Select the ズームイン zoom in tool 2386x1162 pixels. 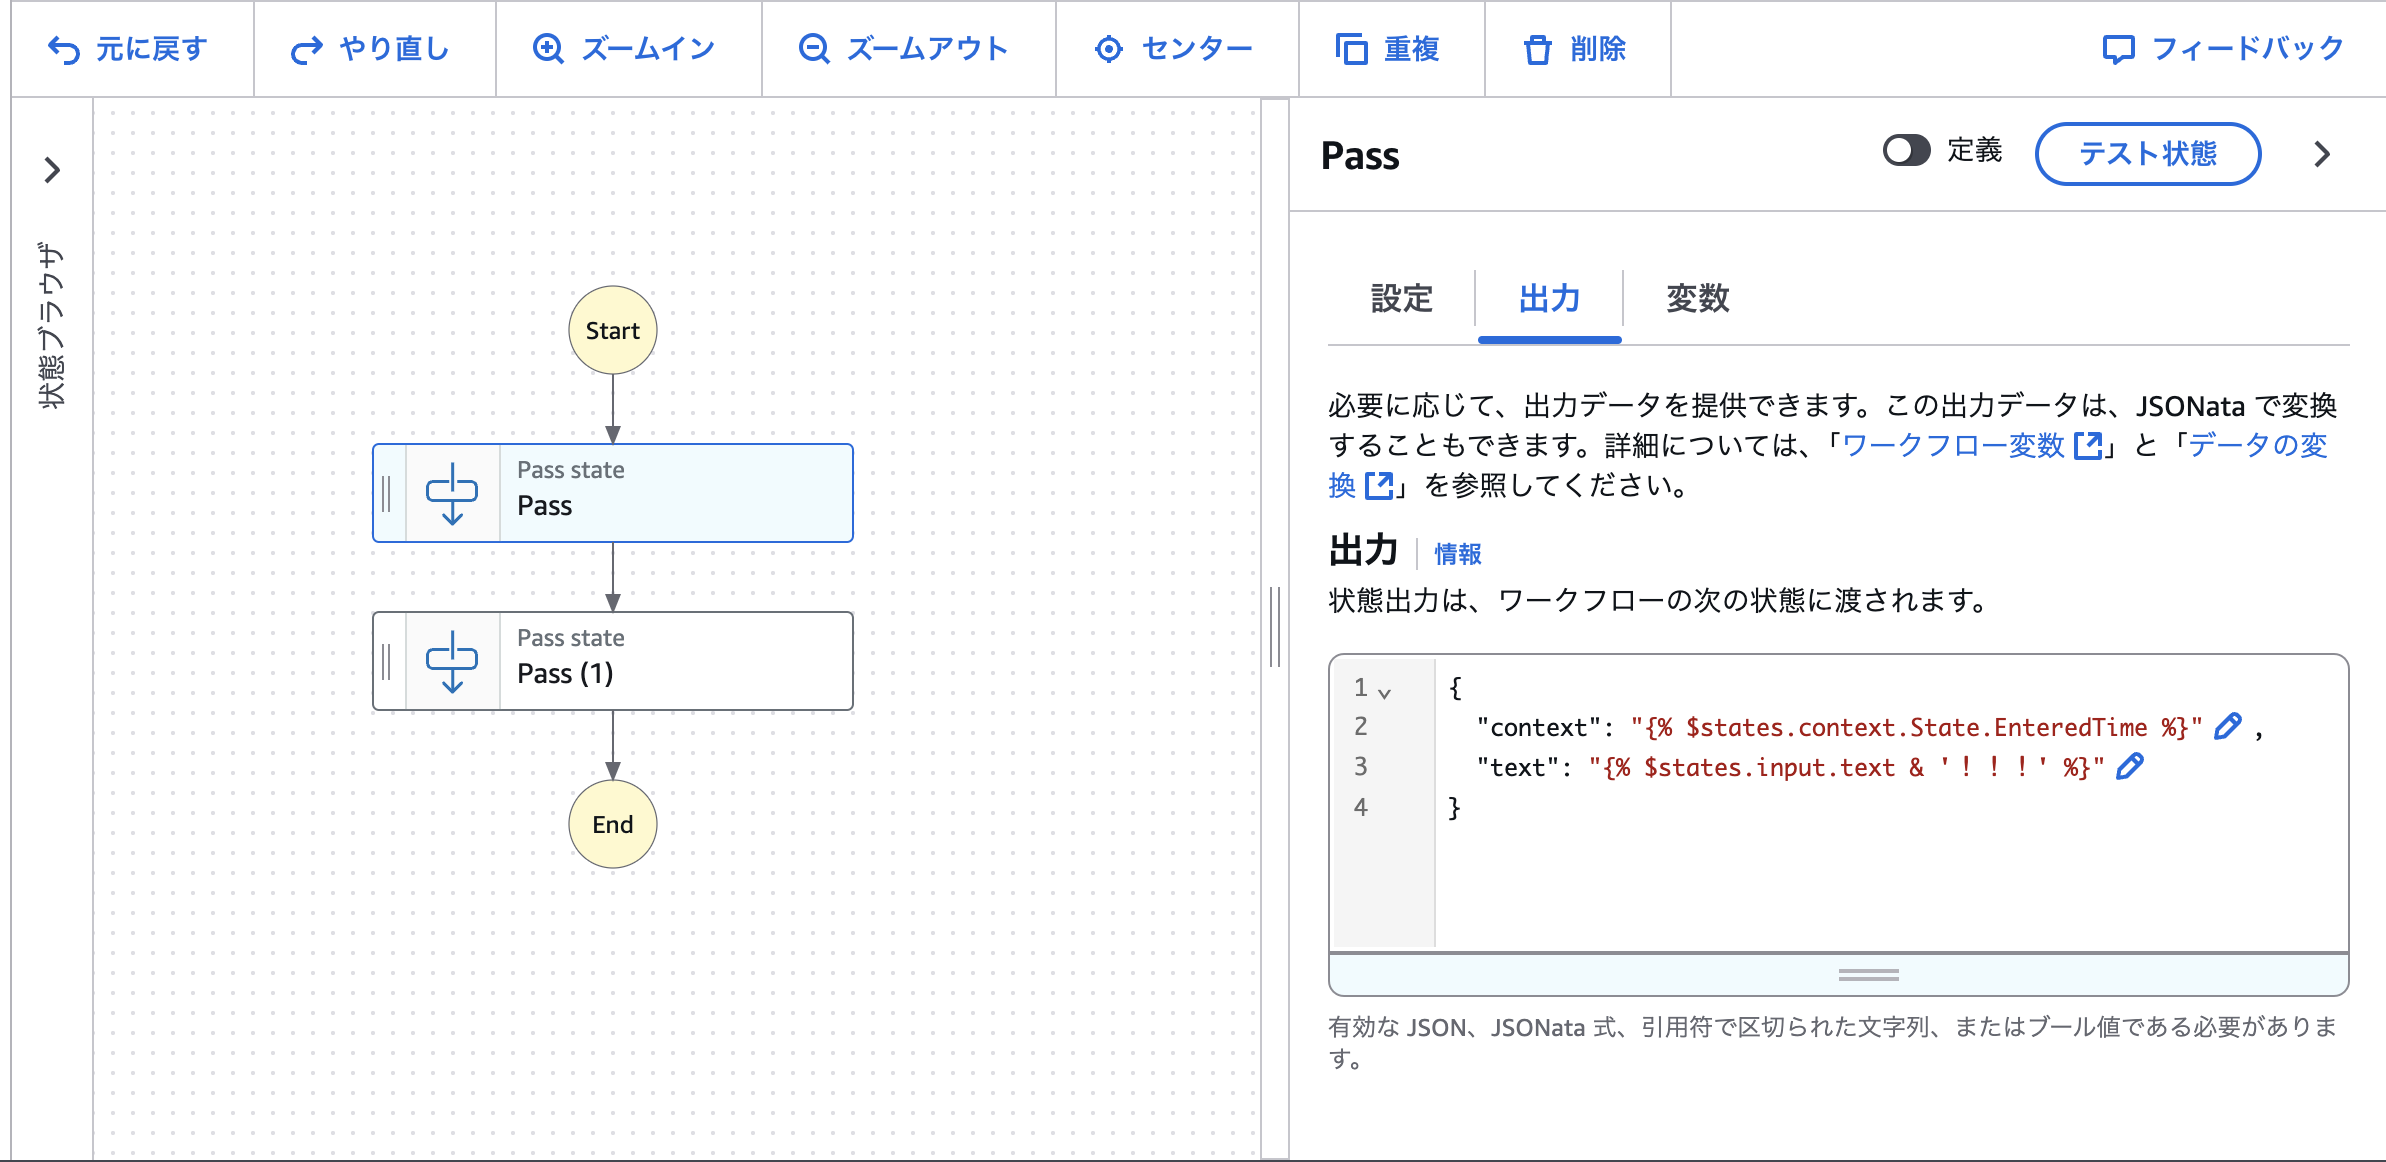pyautogui.click(x=547, y=48)
